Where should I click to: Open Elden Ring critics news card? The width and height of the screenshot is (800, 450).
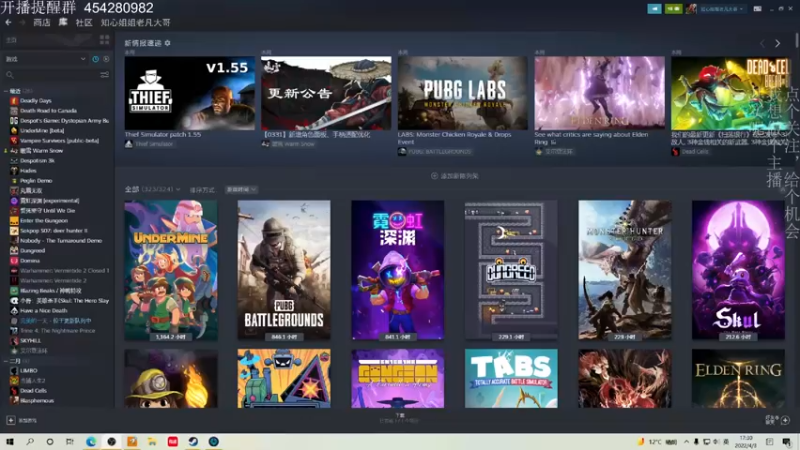599,93
